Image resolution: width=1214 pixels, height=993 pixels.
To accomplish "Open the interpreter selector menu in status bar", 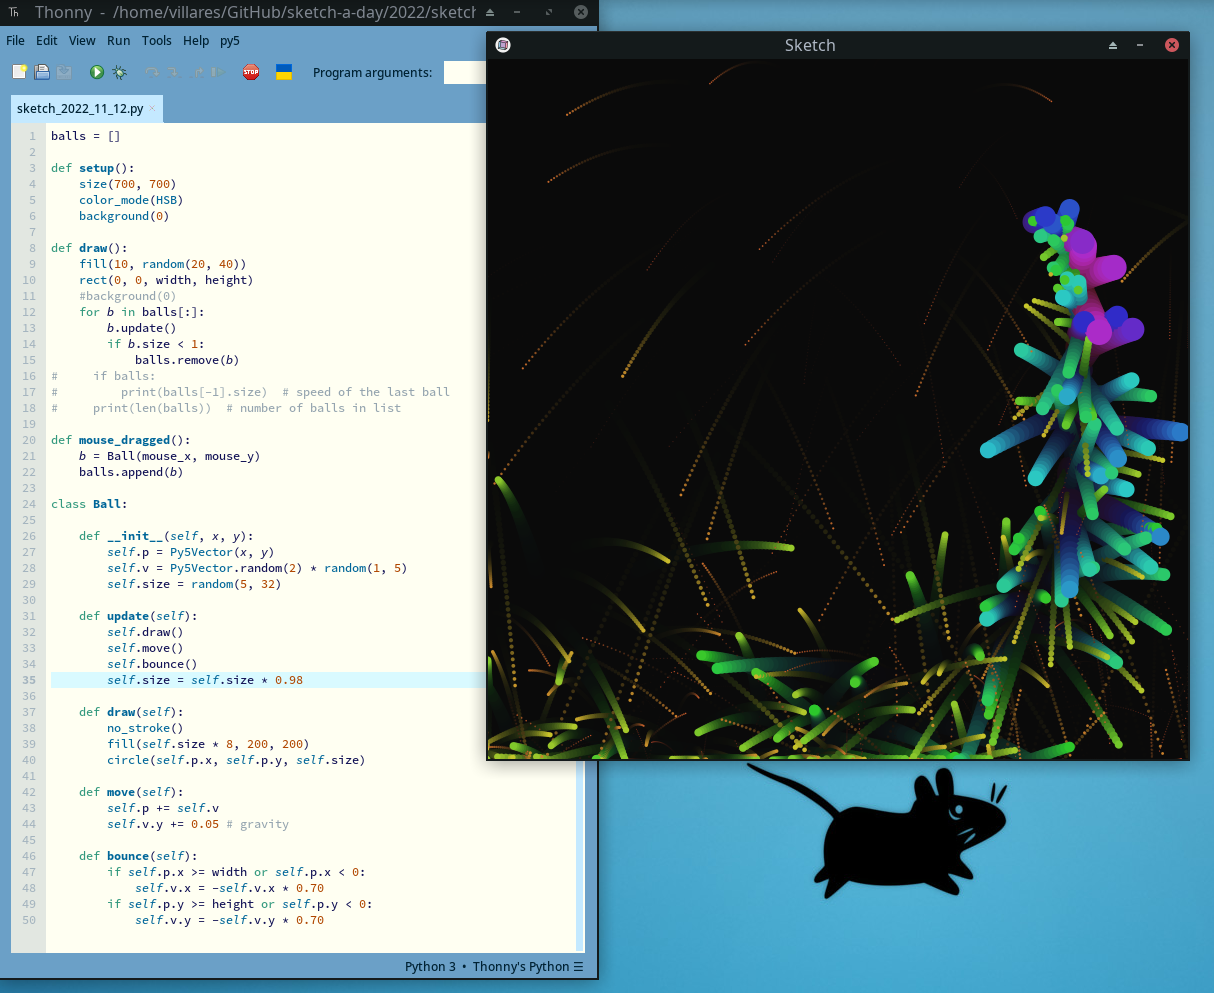I will 578,966.
